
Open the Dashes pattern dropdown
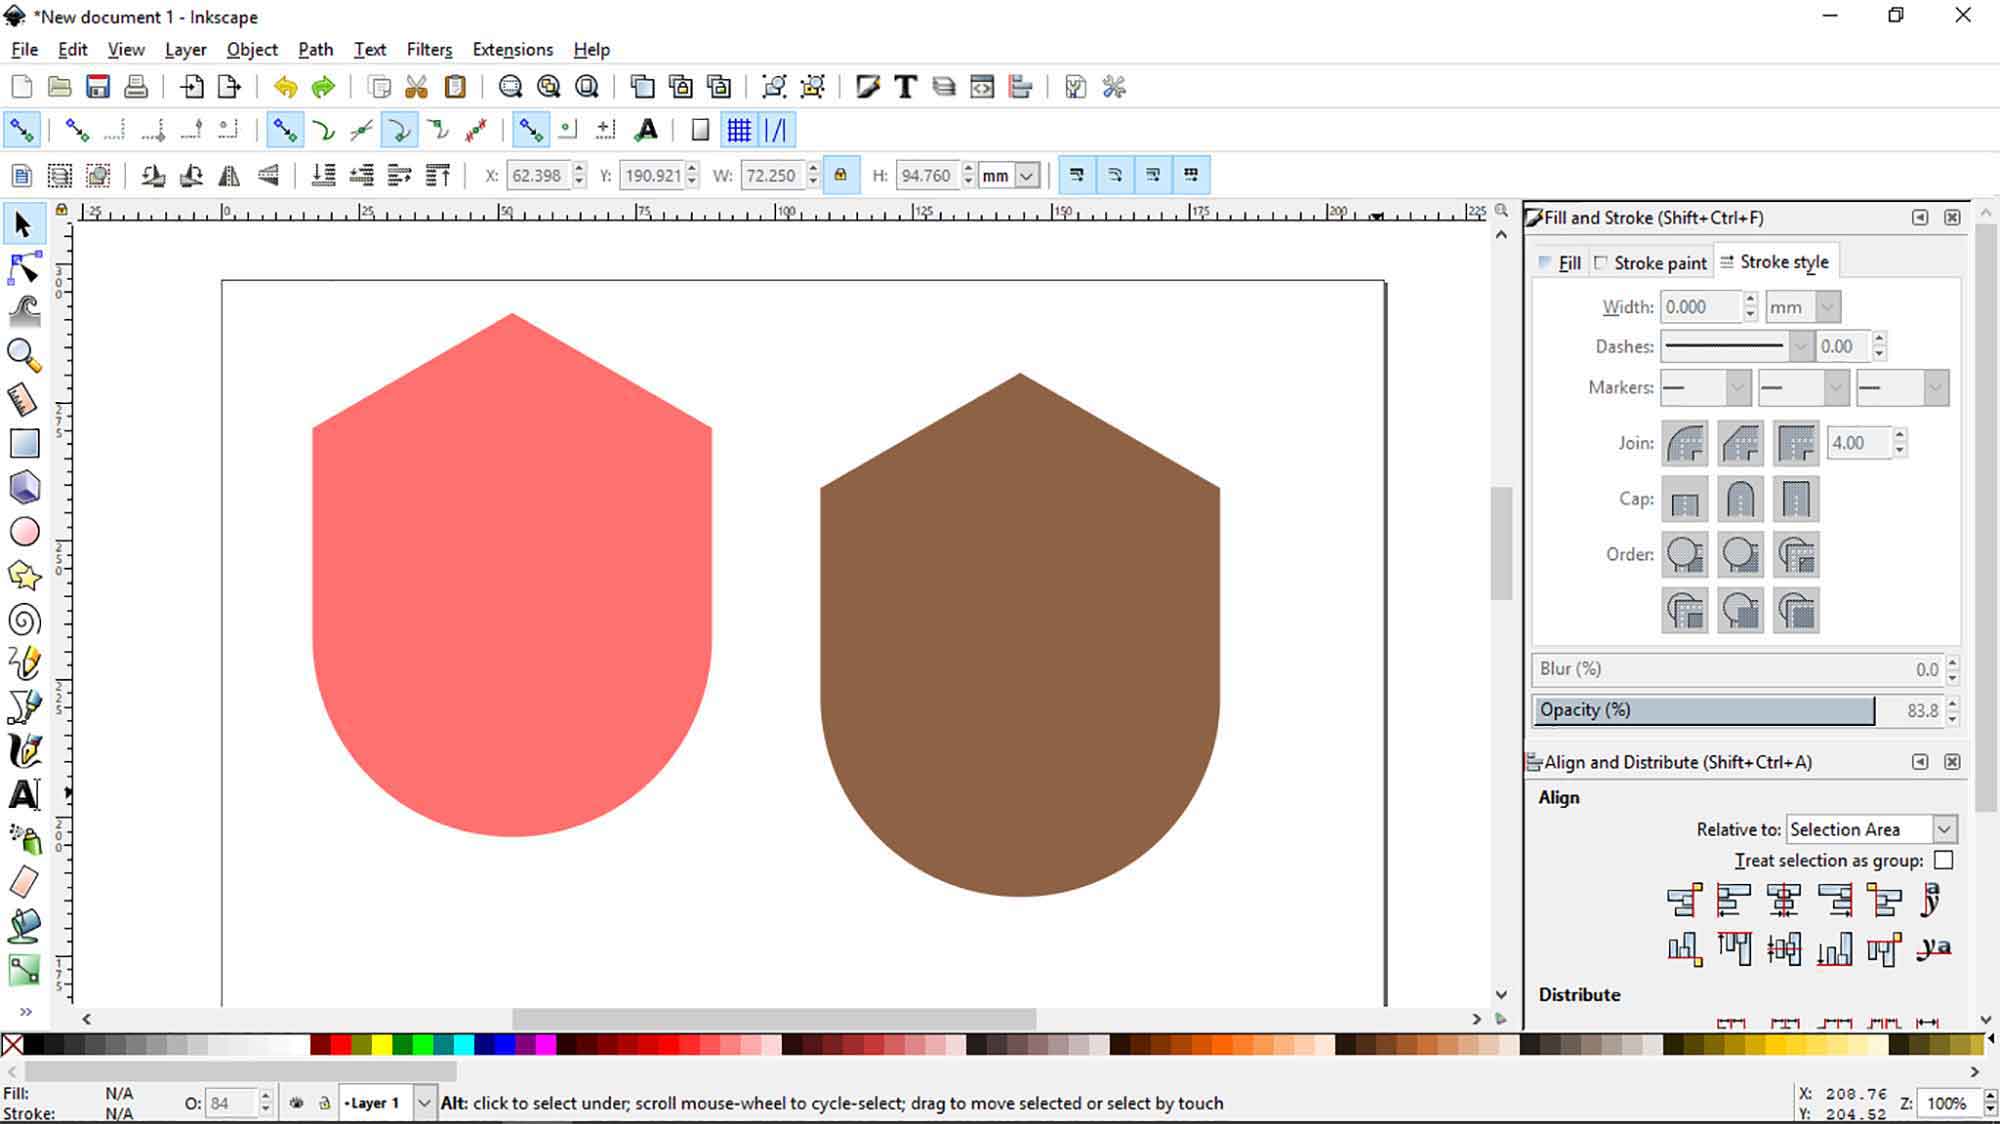coord(1800,346)
